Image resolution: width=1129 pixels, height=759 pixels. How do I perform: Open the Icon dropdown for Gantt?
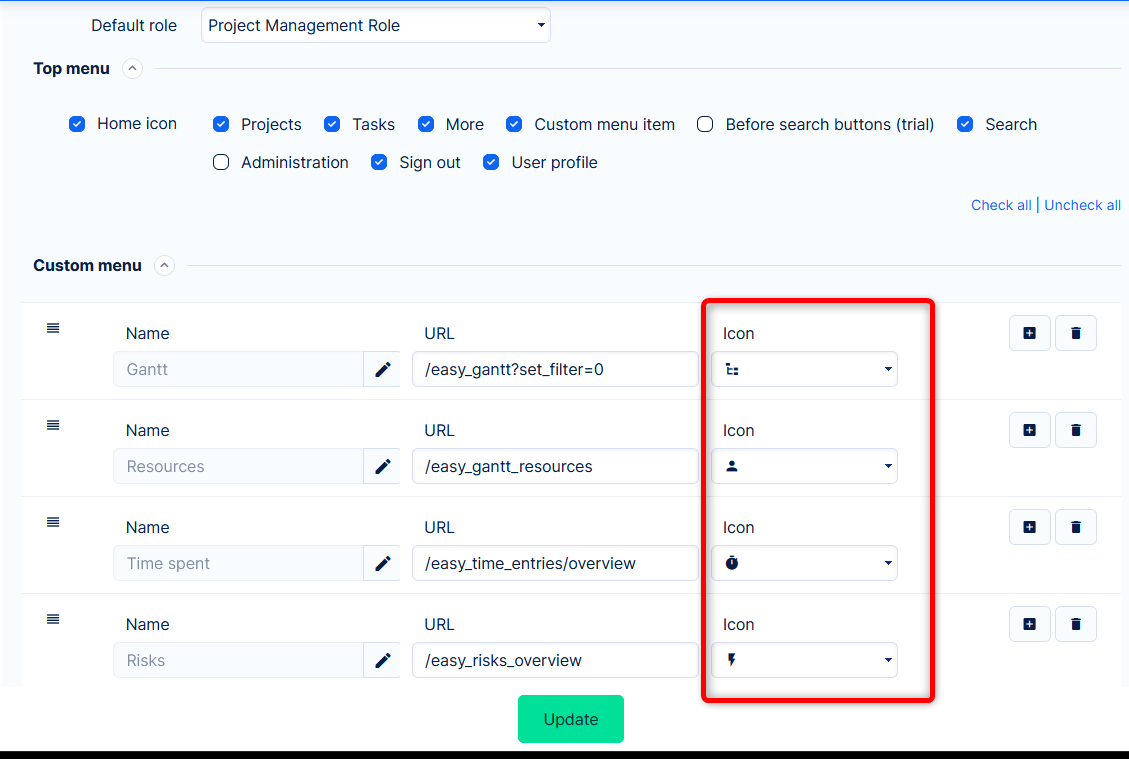click(804, 370)
